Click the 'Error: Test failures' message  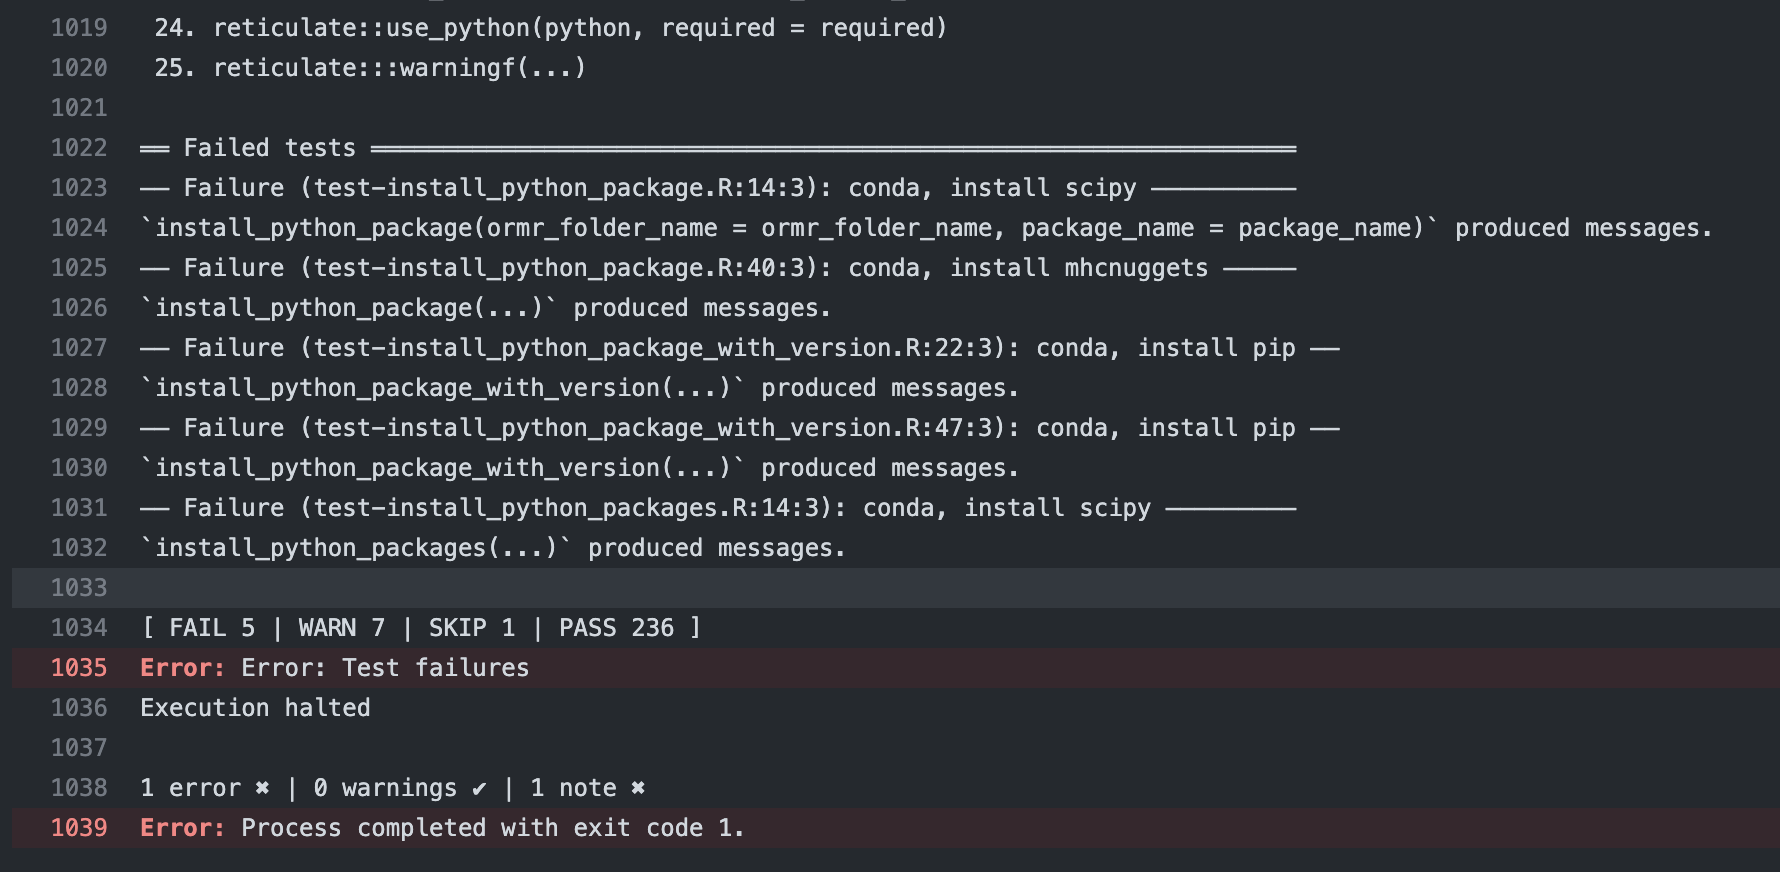pos(385,668)
